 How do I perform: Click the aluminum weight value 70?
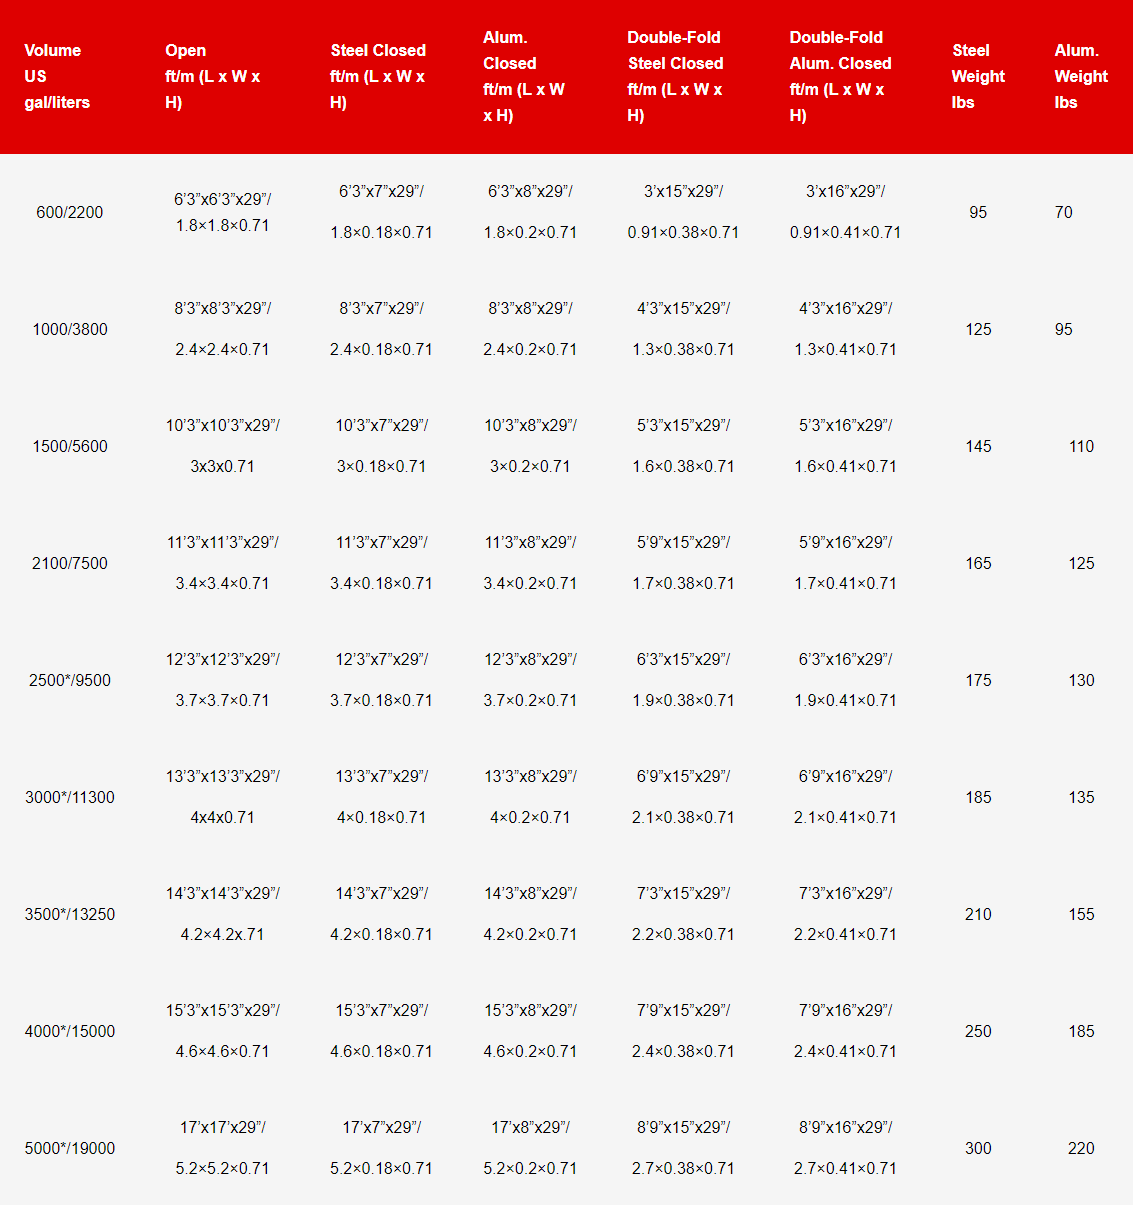coord(1063,212)
